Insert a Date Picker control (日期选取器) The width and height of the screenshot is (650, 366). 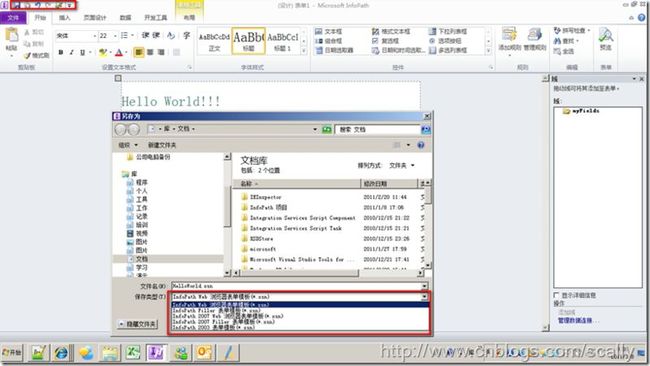(334, 51)
